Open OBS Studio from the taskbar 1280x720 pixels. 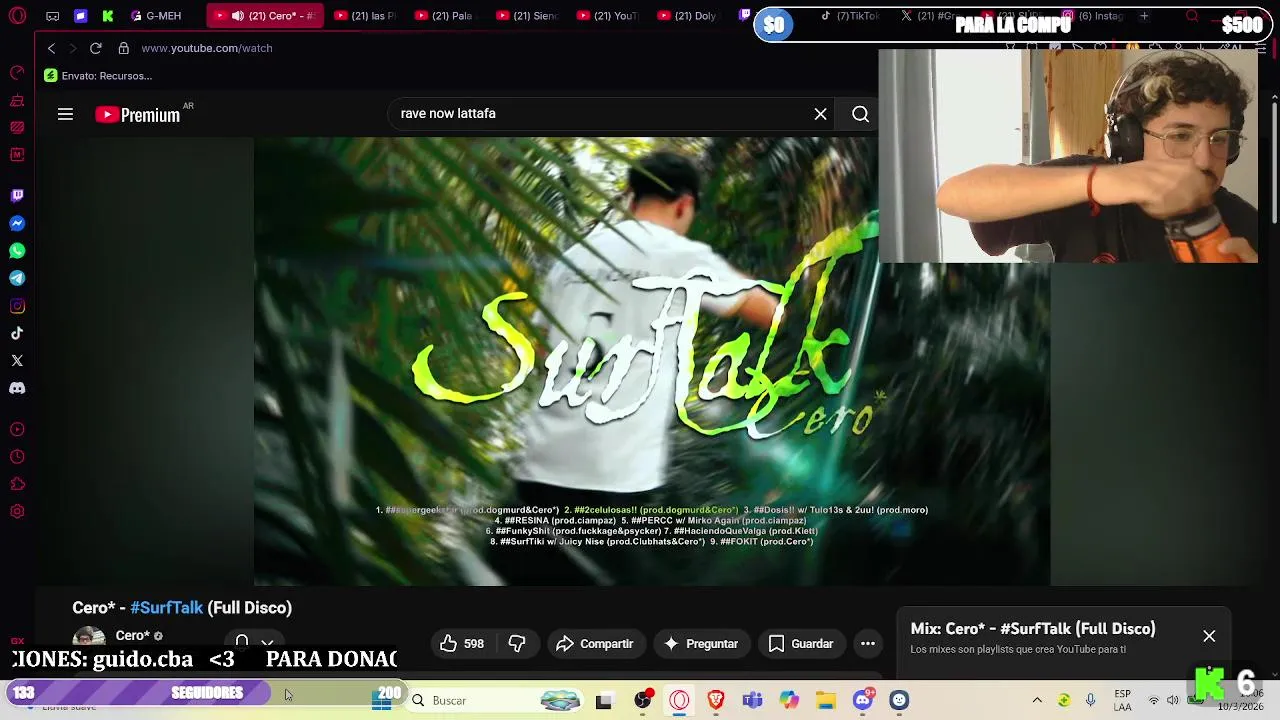(643, 700)
